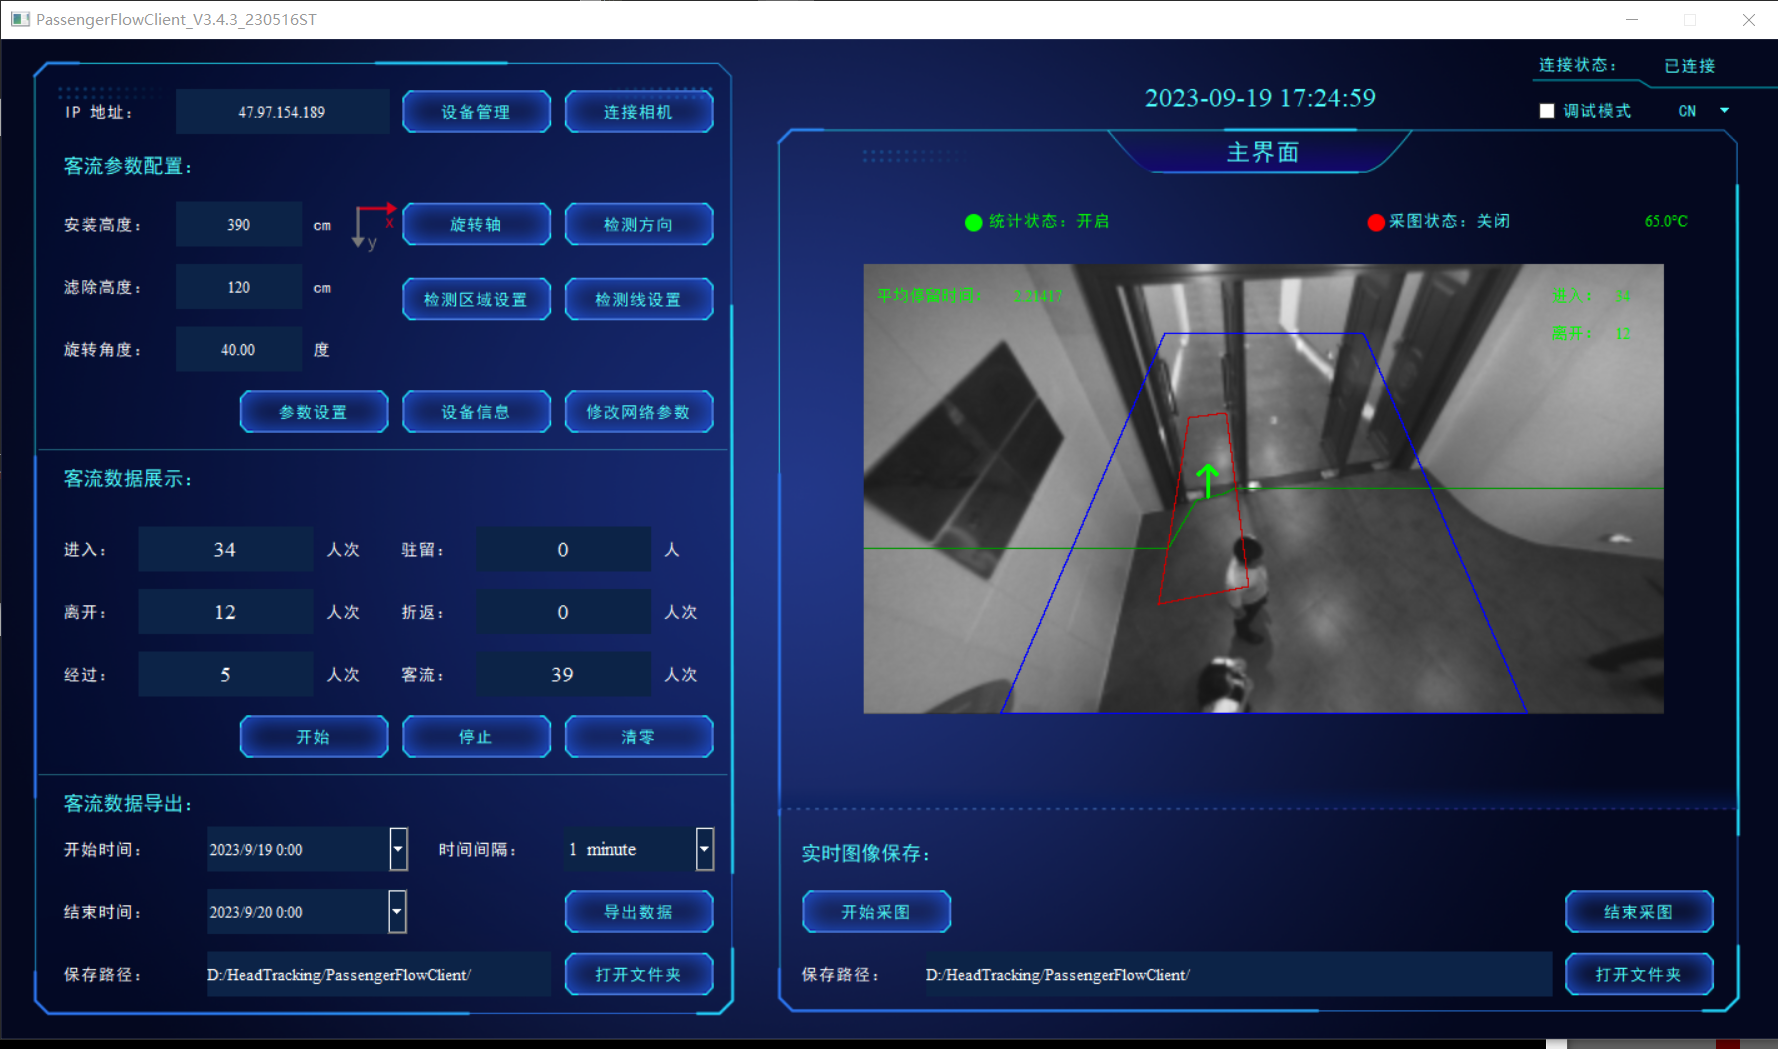Open 检测区域设置 detection area settings

click(476, 299)
